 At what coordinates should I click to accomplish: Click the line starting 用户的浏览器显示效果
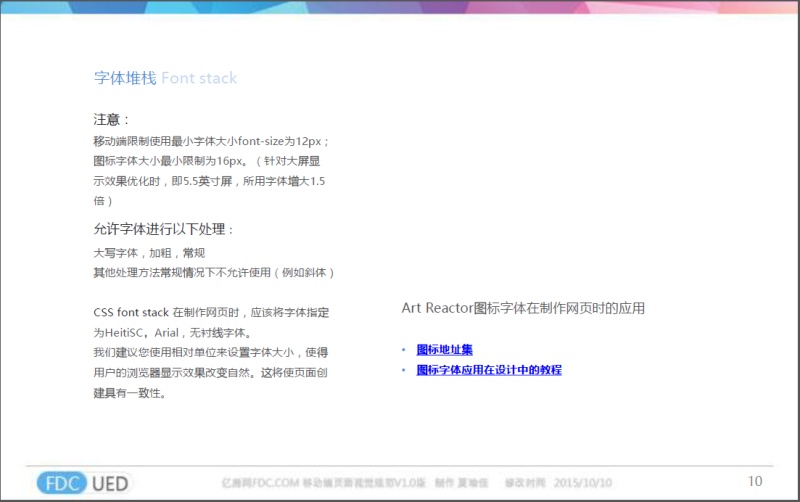tap(210, 372)
